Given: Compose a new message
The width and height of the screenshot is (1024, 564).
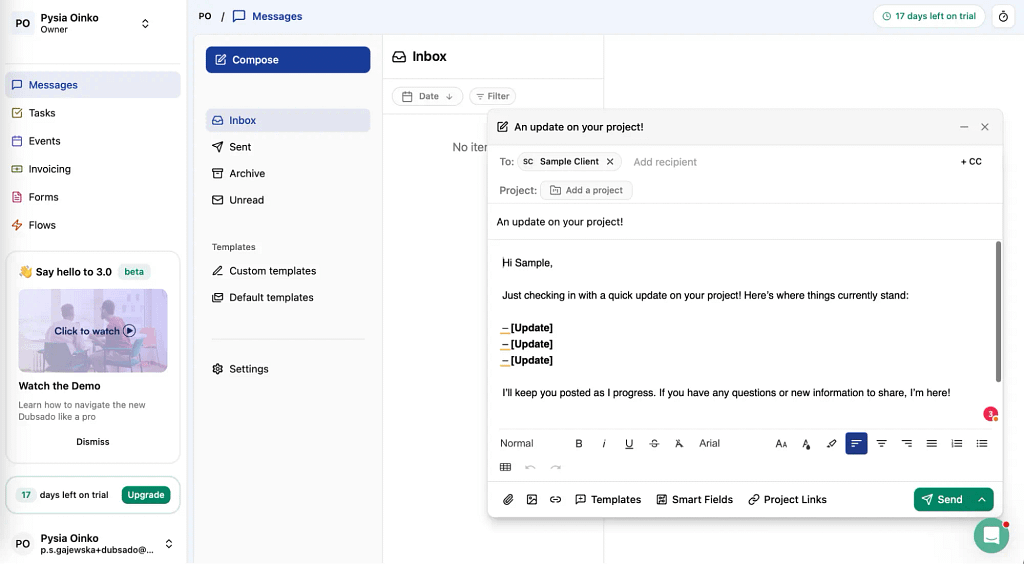Looking at the screenshot, I should click(288, 59).
